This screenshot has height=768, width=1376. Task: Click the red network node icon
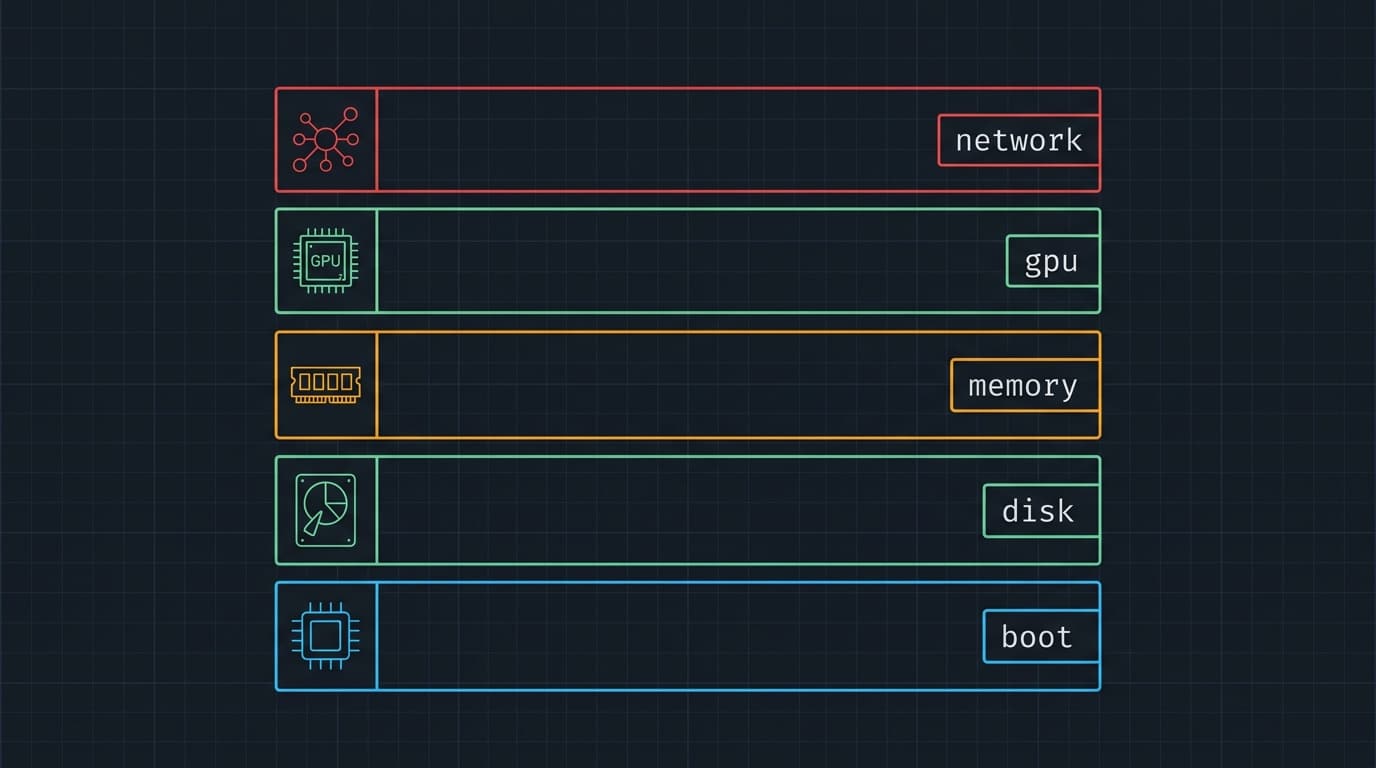tap(325, 140)
